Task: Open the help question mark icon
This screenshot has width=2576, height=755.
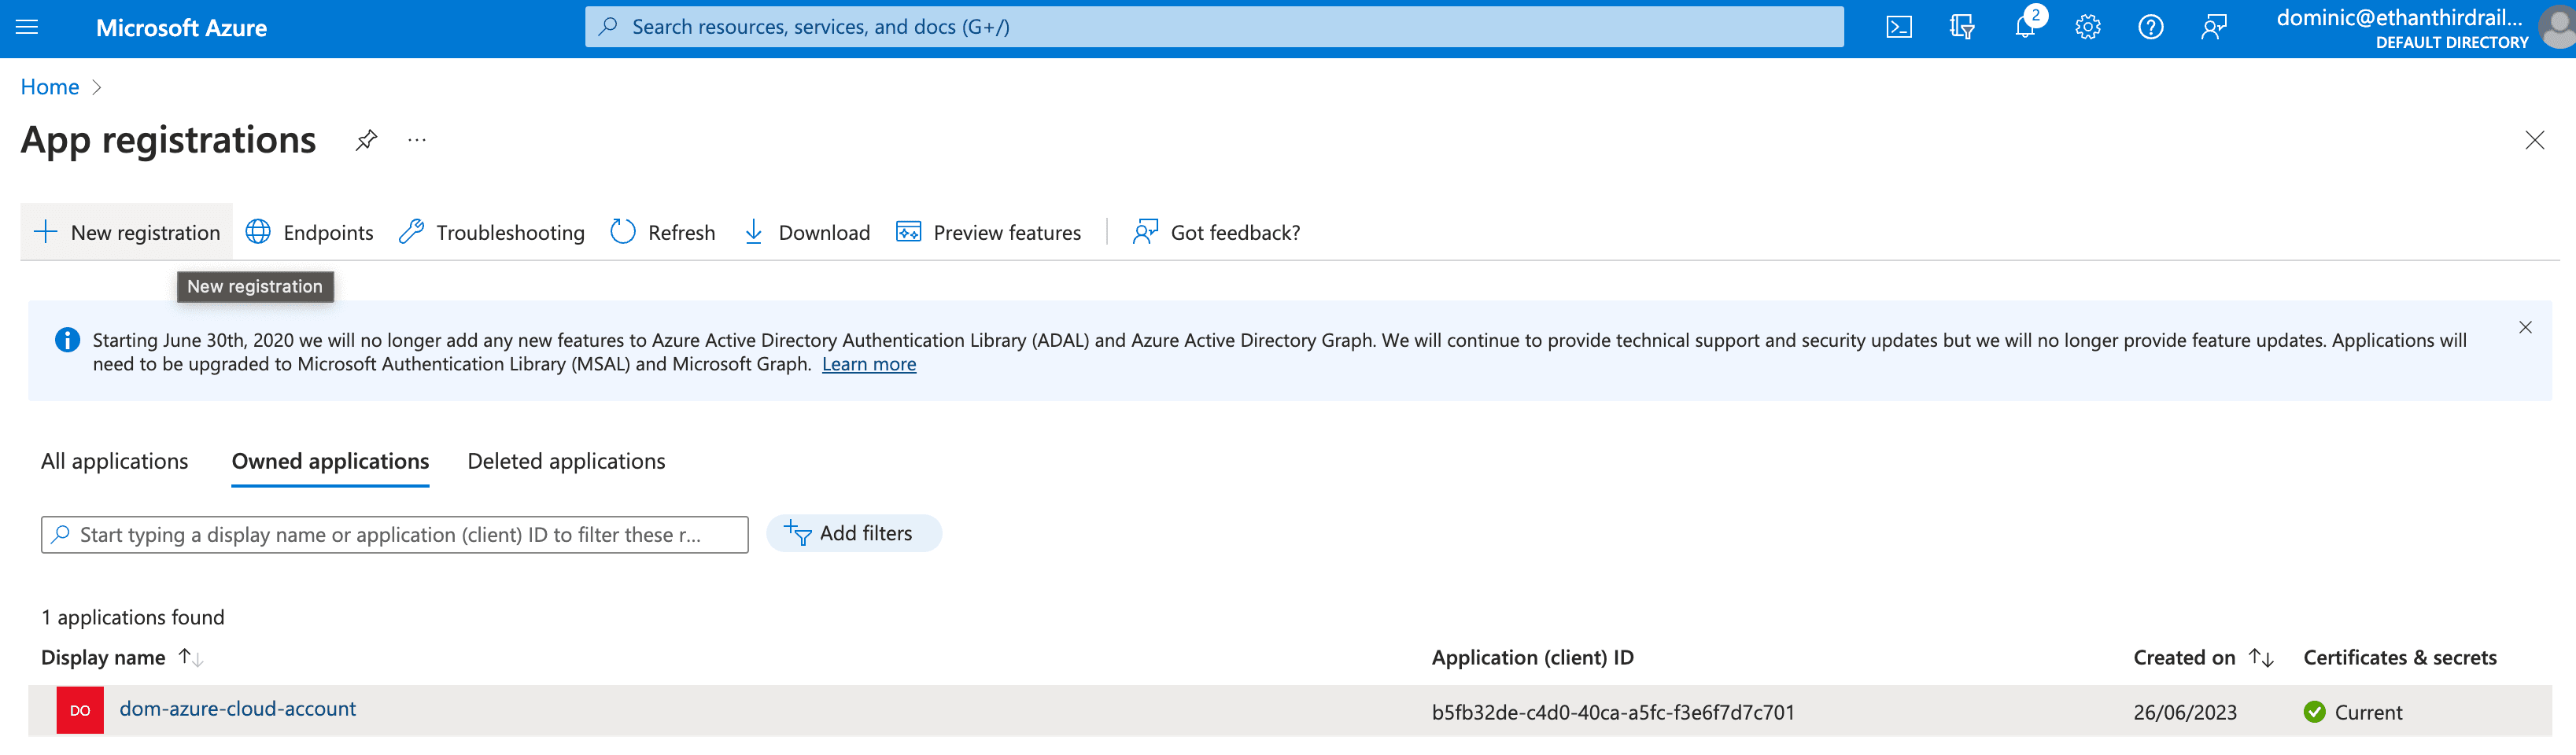Action: 2150,27
